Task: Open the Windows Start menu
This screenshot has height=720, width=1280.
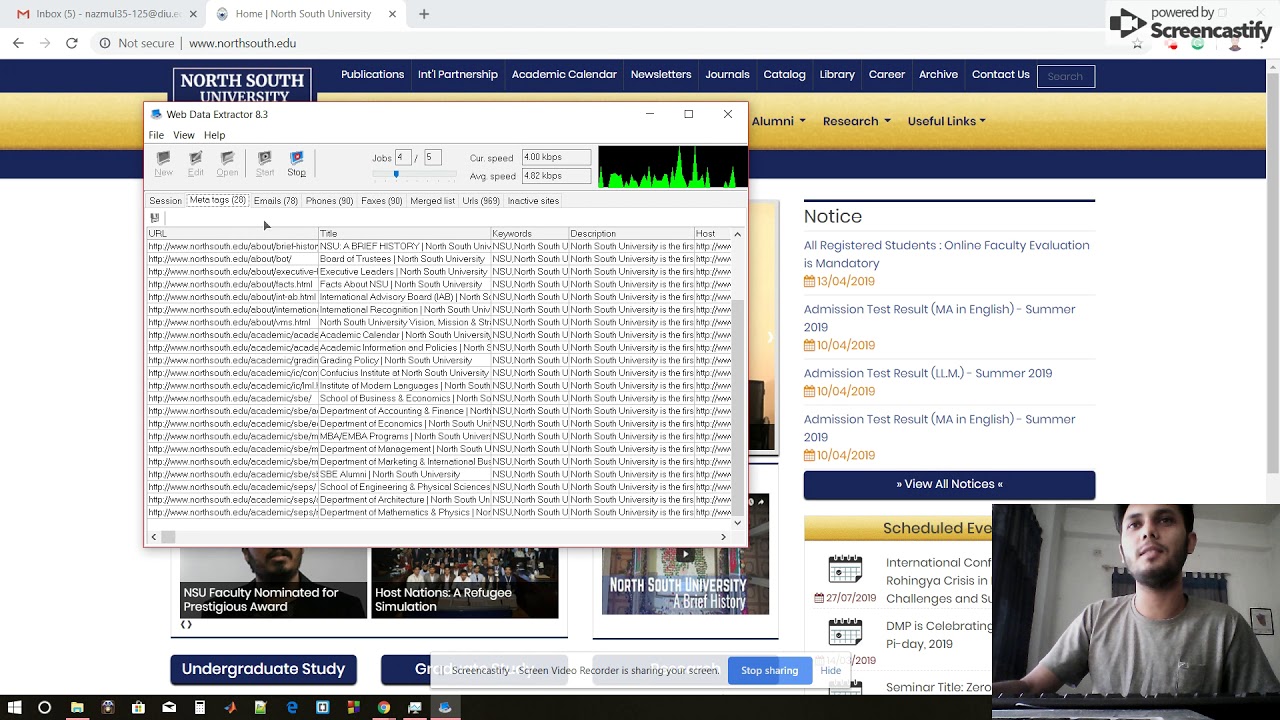Action: coord(13,707)
